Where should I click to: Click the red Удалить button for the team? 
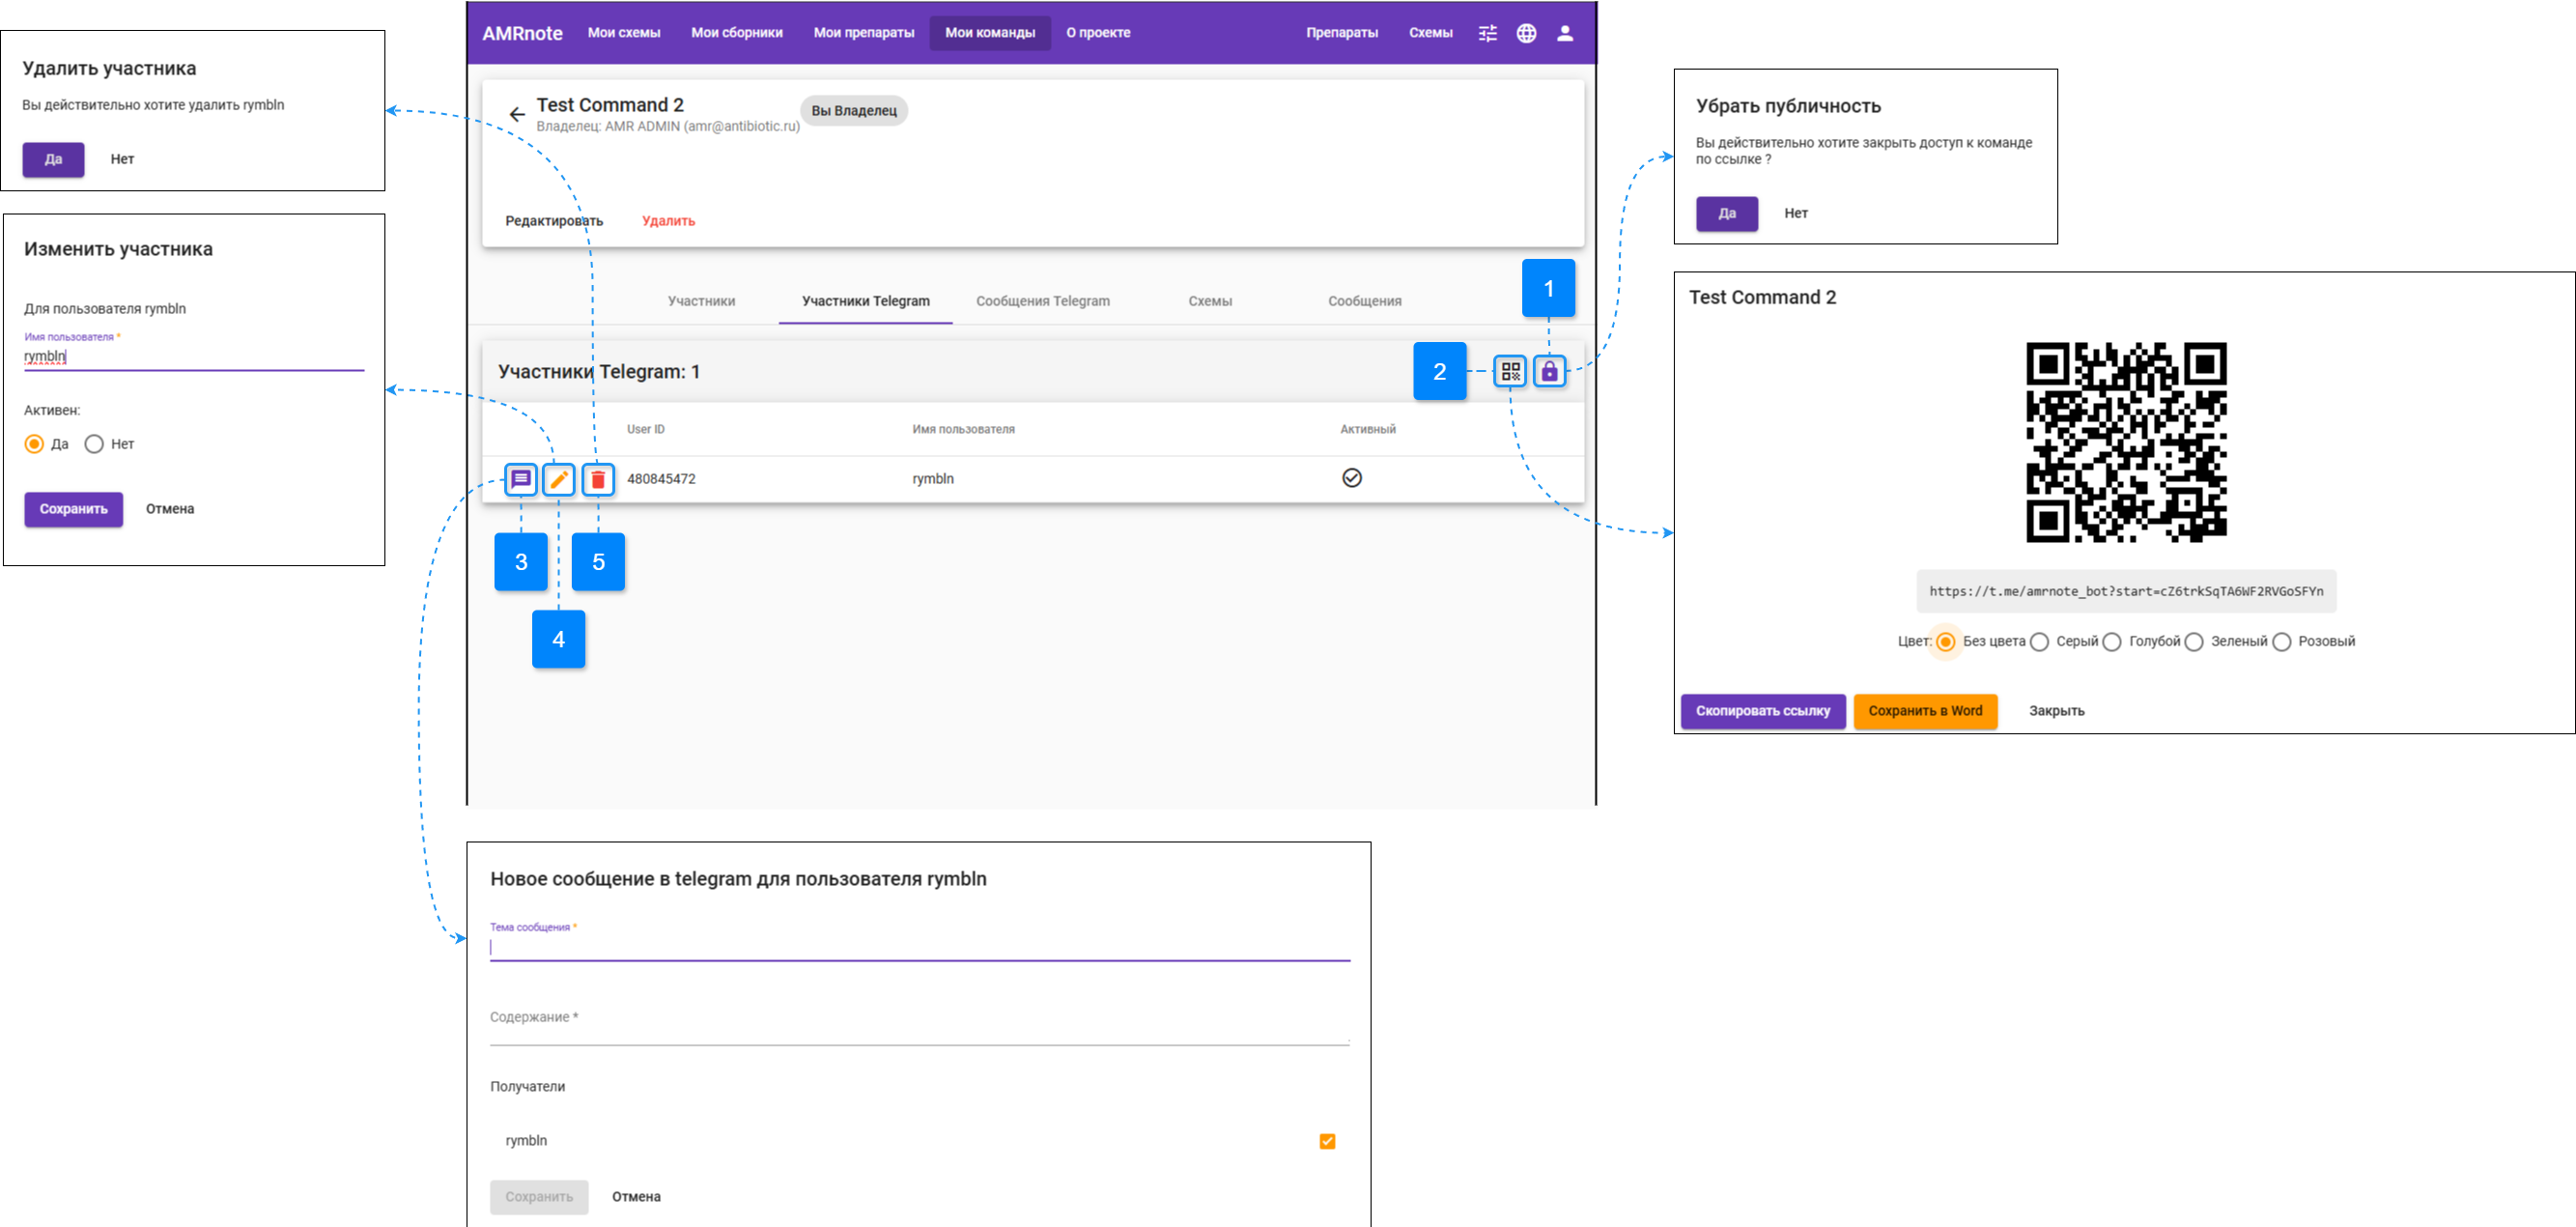(668, 221)
